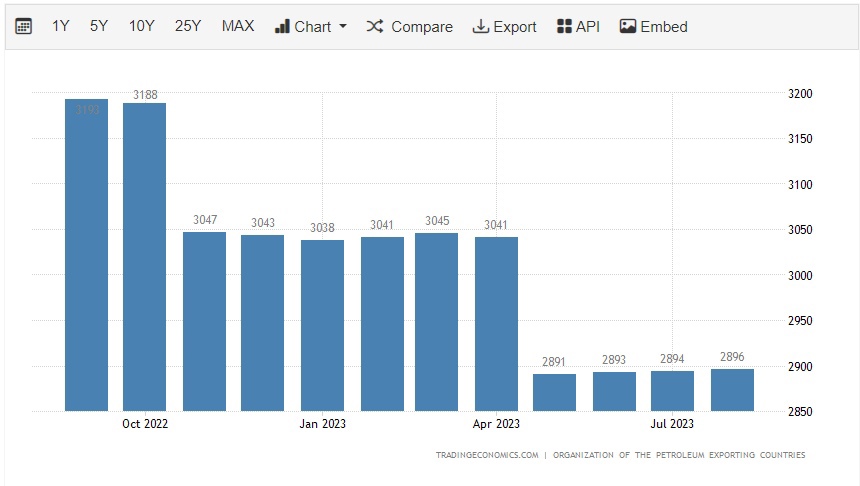View the MAX historical data range

pos(238,27)
